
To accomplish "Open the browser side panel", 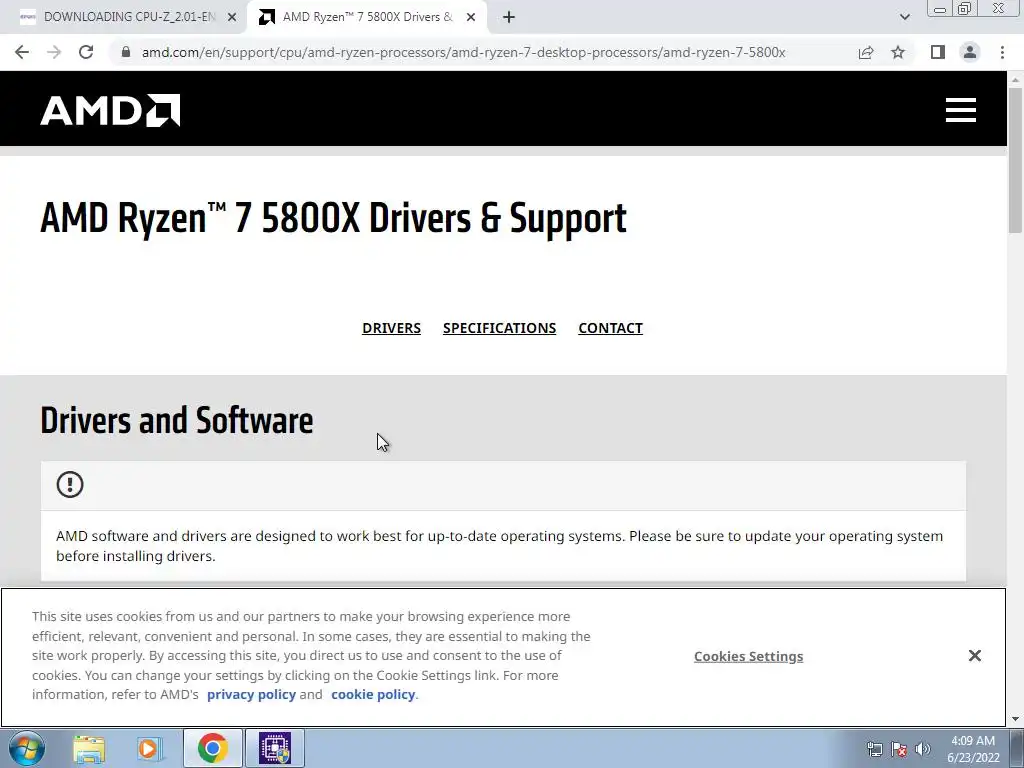I will [x=938, y=52].
